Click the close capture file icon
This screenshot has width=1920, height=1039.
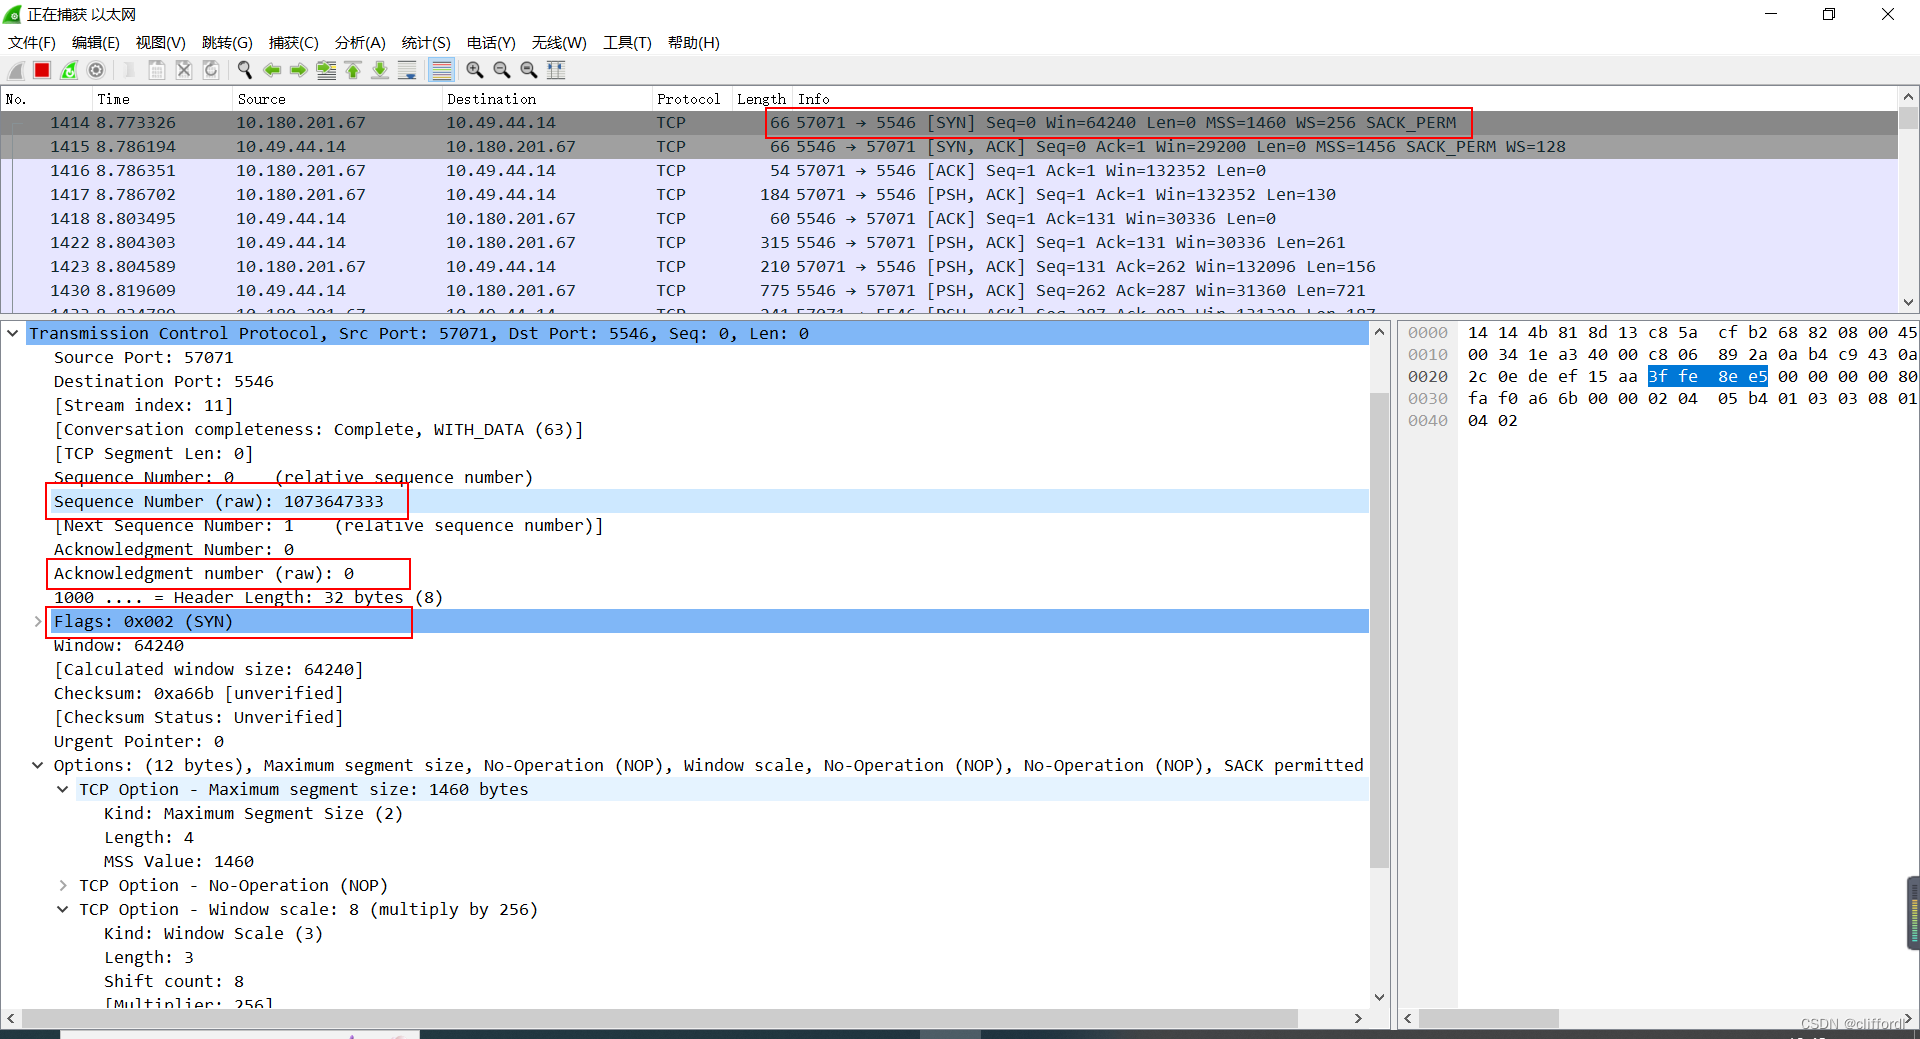(x=184, y=70)
